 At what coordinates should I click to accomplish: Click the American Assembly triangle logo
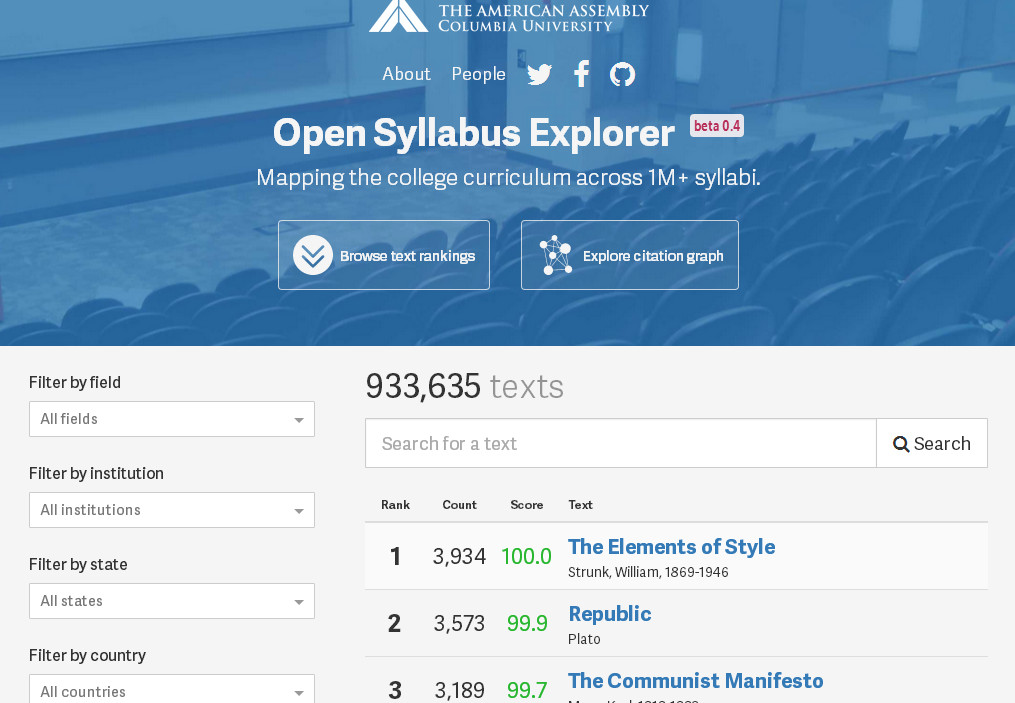(398, 16)
